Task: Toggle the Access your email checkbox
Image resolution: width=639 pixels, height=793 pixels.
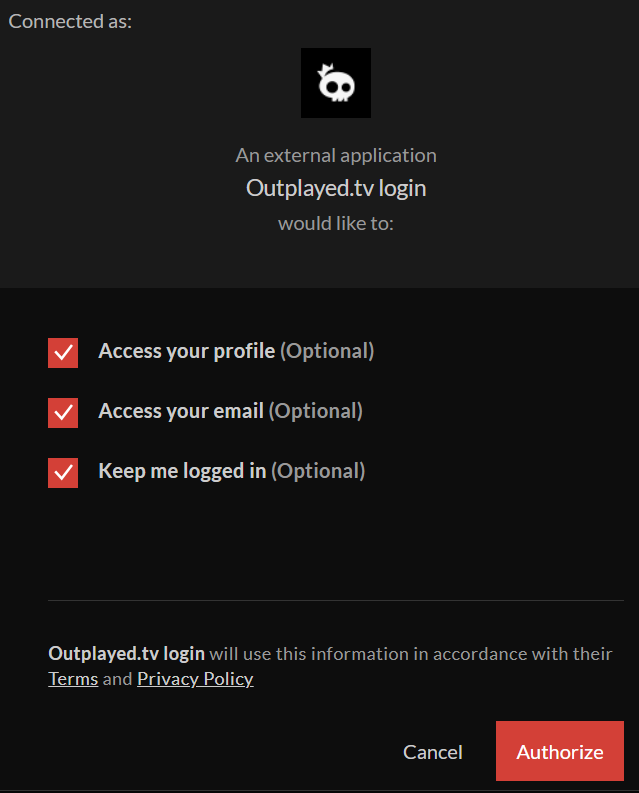Action: pos(63,413)
